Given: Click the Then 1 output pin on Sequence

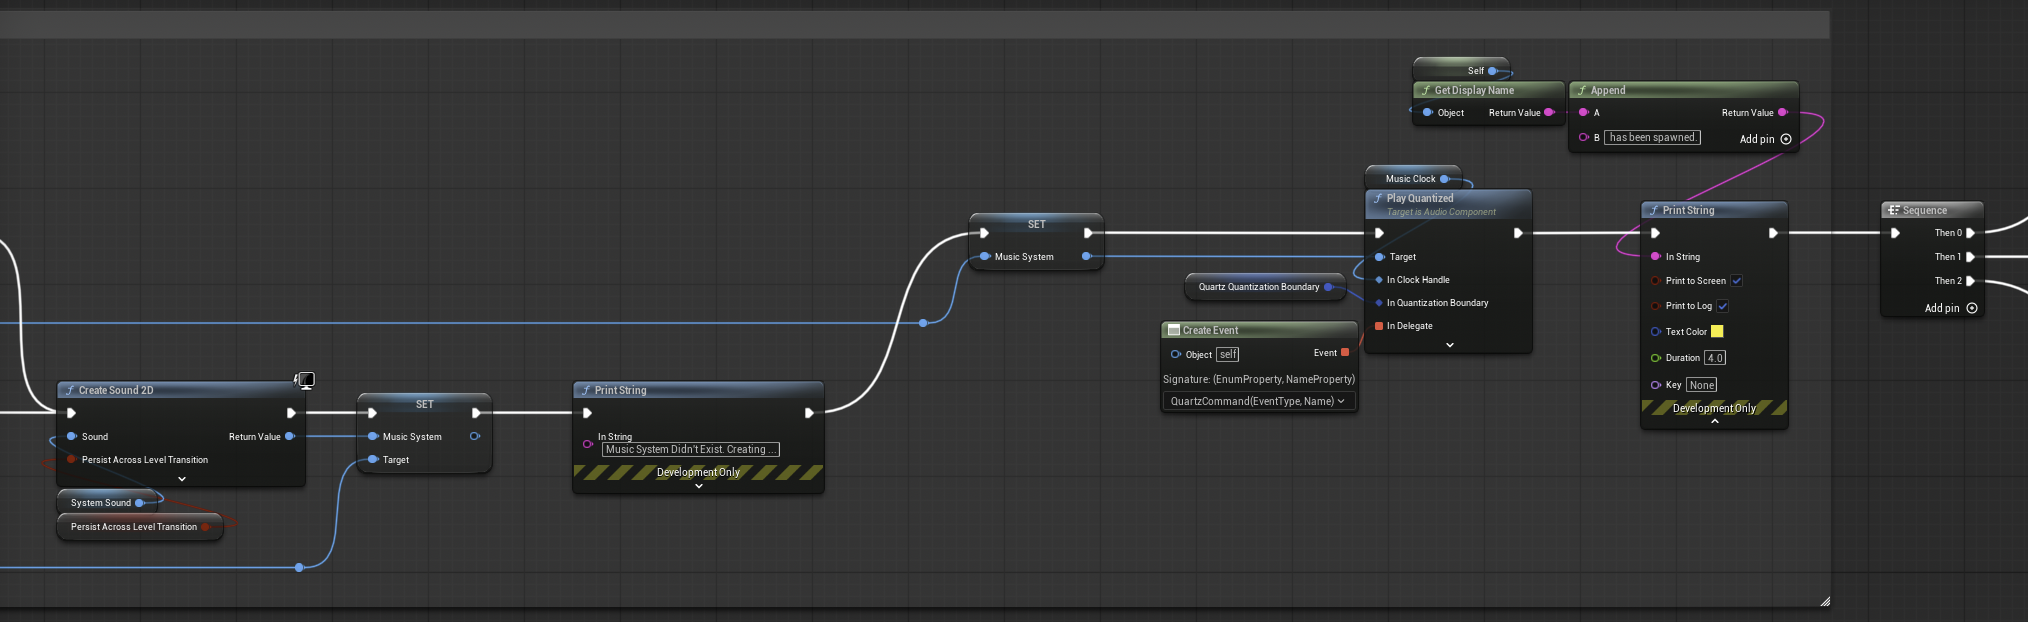Looking at the screenshot, I should [x=1970, y=257].
